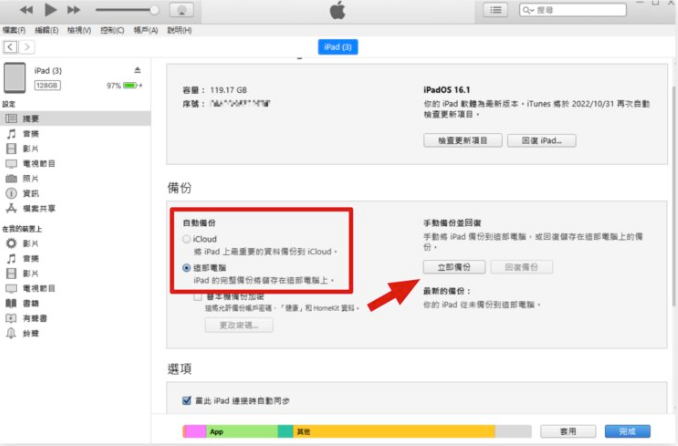
Task: Click the teal storage bar segment
Action: tap(285, 431)
